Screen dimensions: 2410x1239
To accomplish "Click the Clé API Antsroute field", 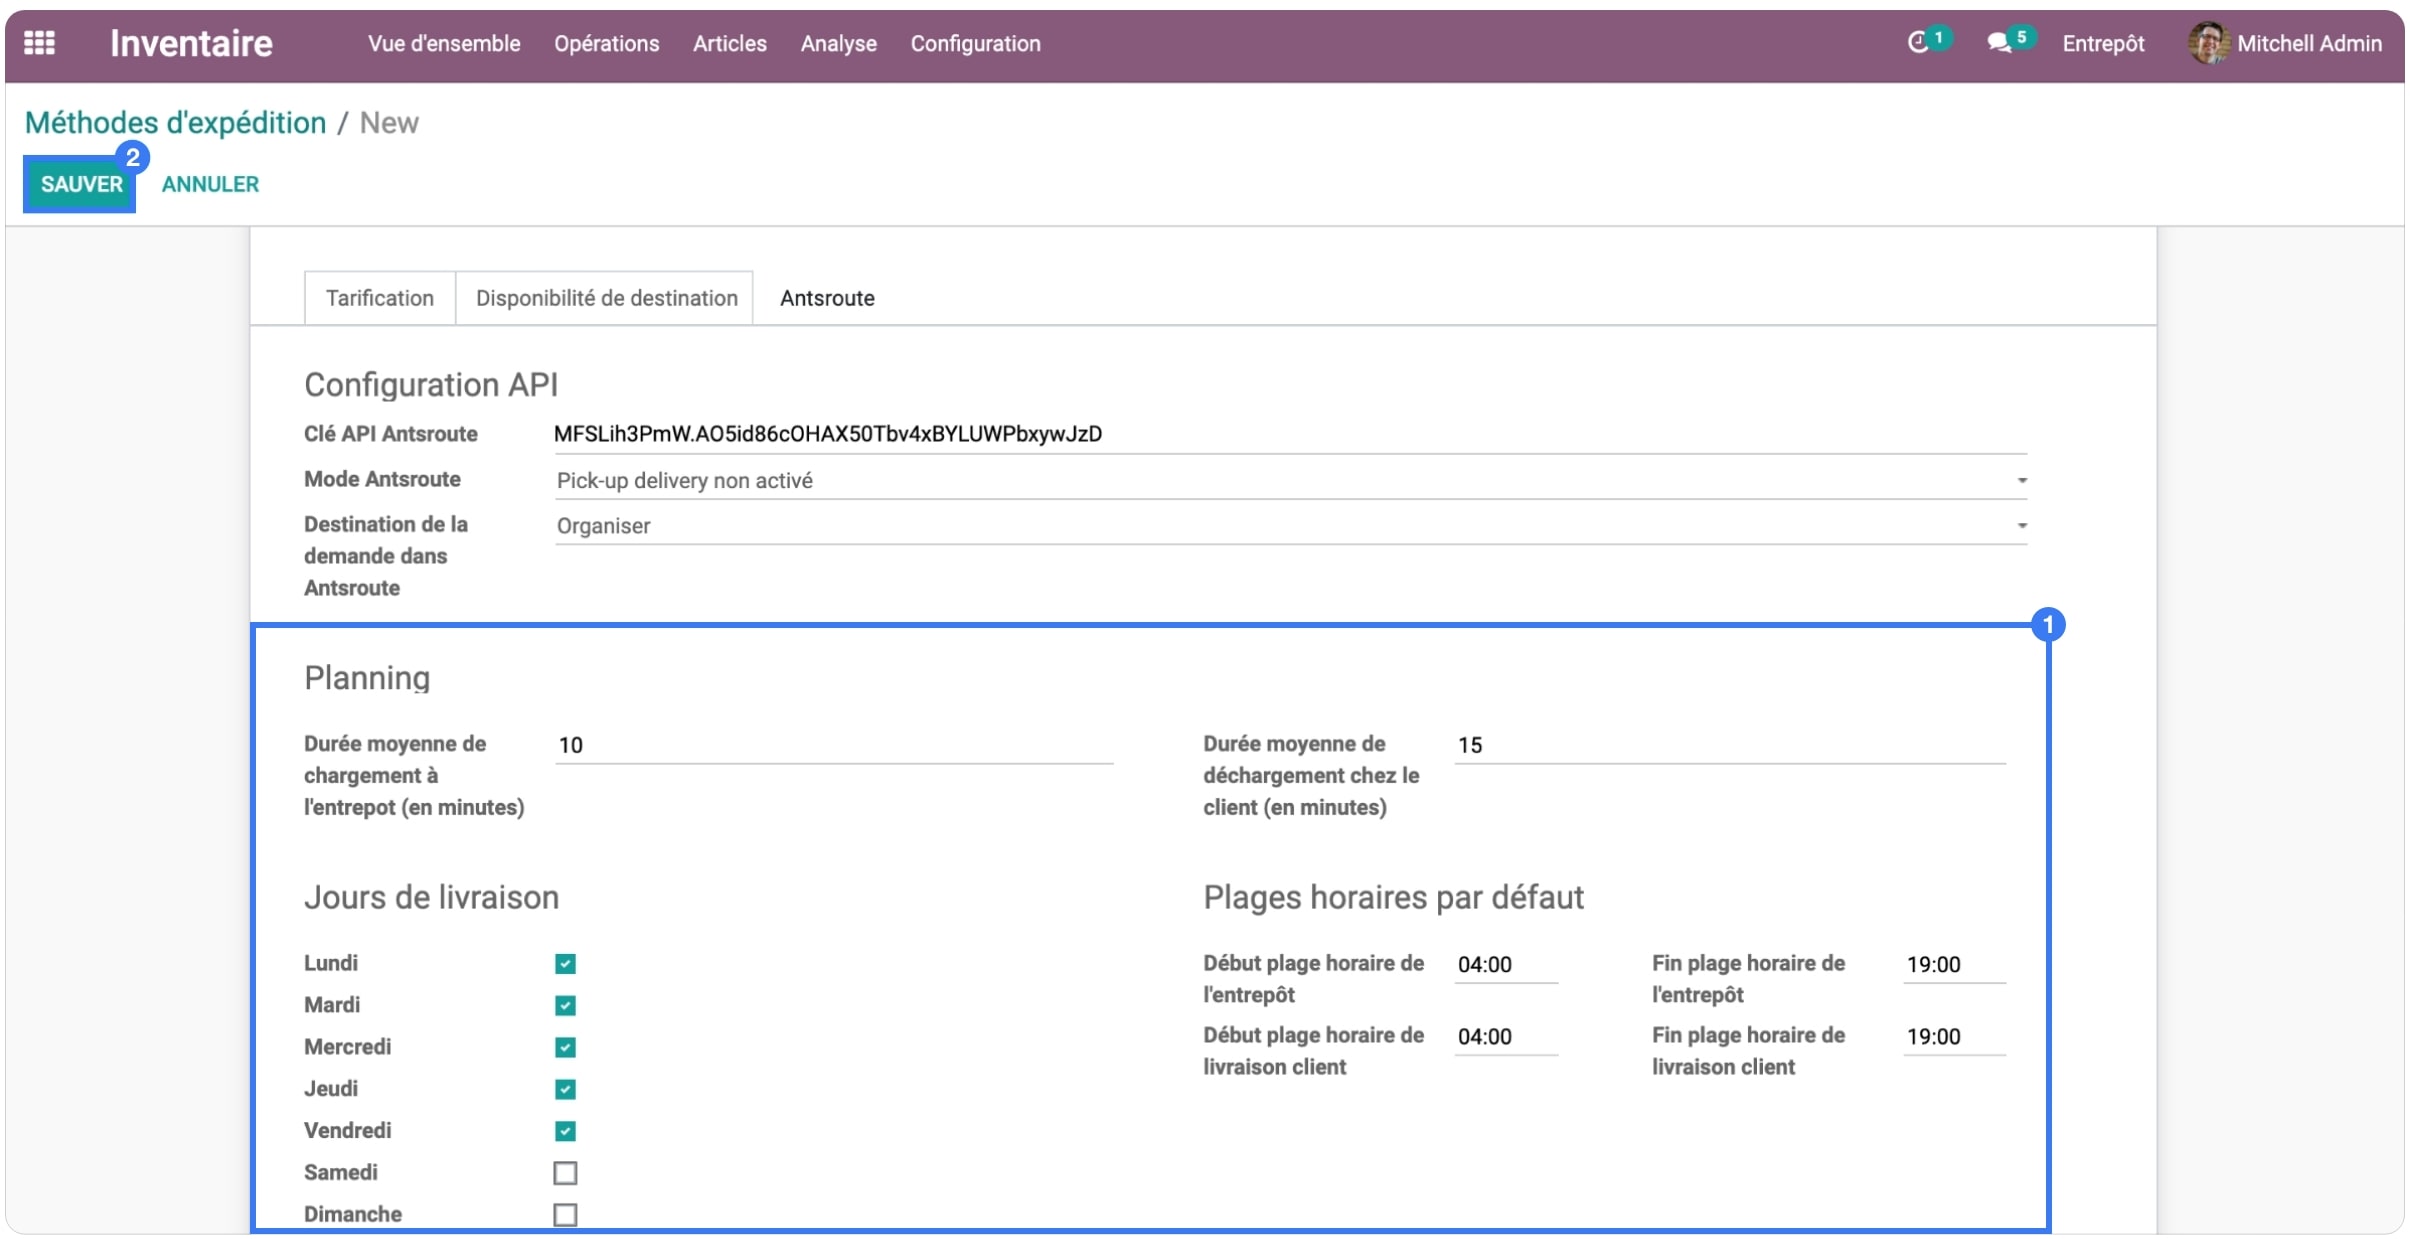I will point(1290,434).
